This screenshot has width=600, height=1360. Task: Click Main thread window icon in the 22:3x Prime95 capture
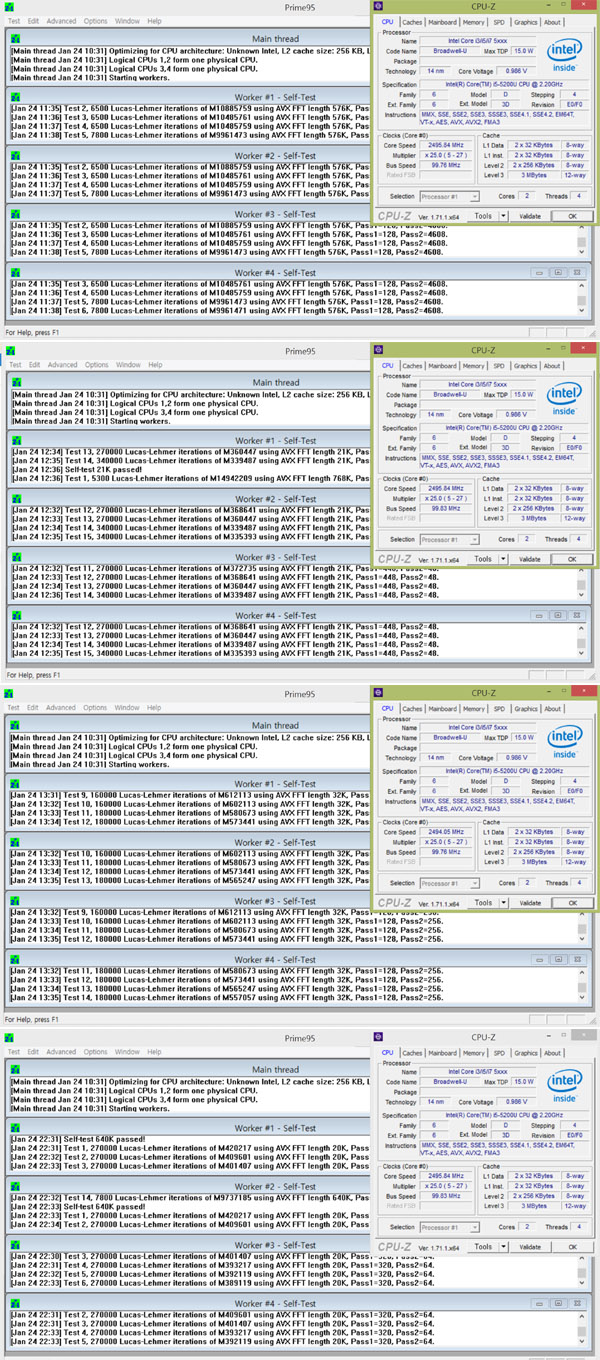14,1070
